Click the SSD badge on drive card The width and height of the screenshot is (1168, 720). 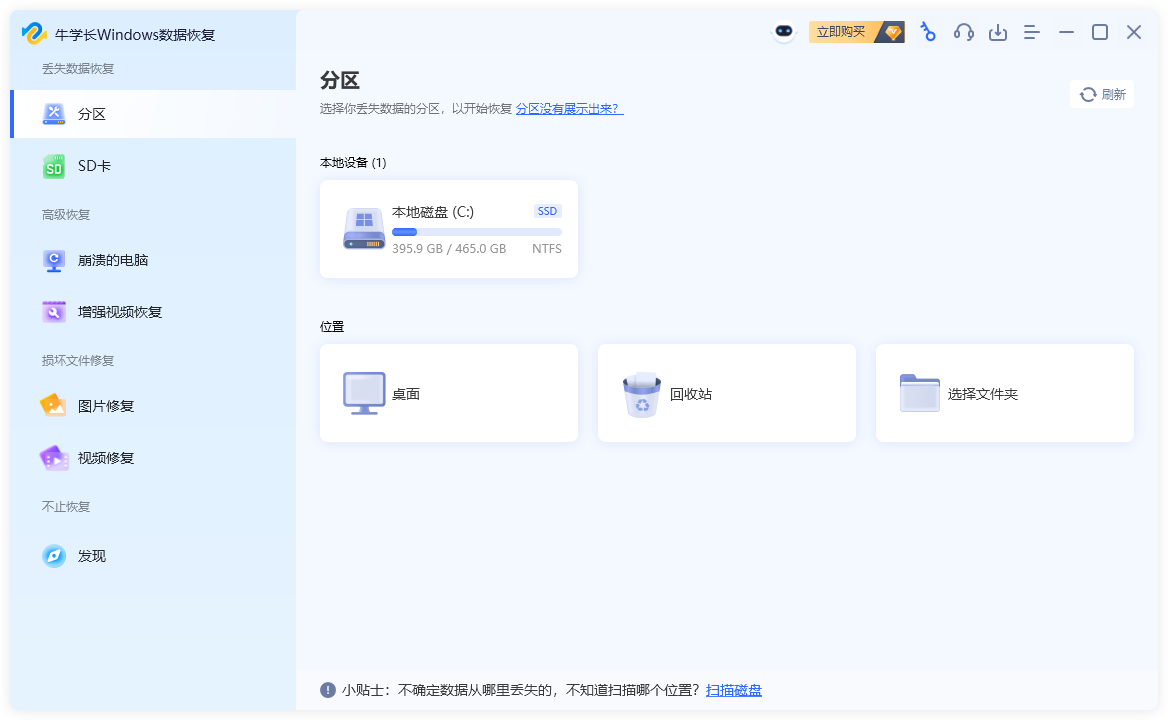[548, 211]
